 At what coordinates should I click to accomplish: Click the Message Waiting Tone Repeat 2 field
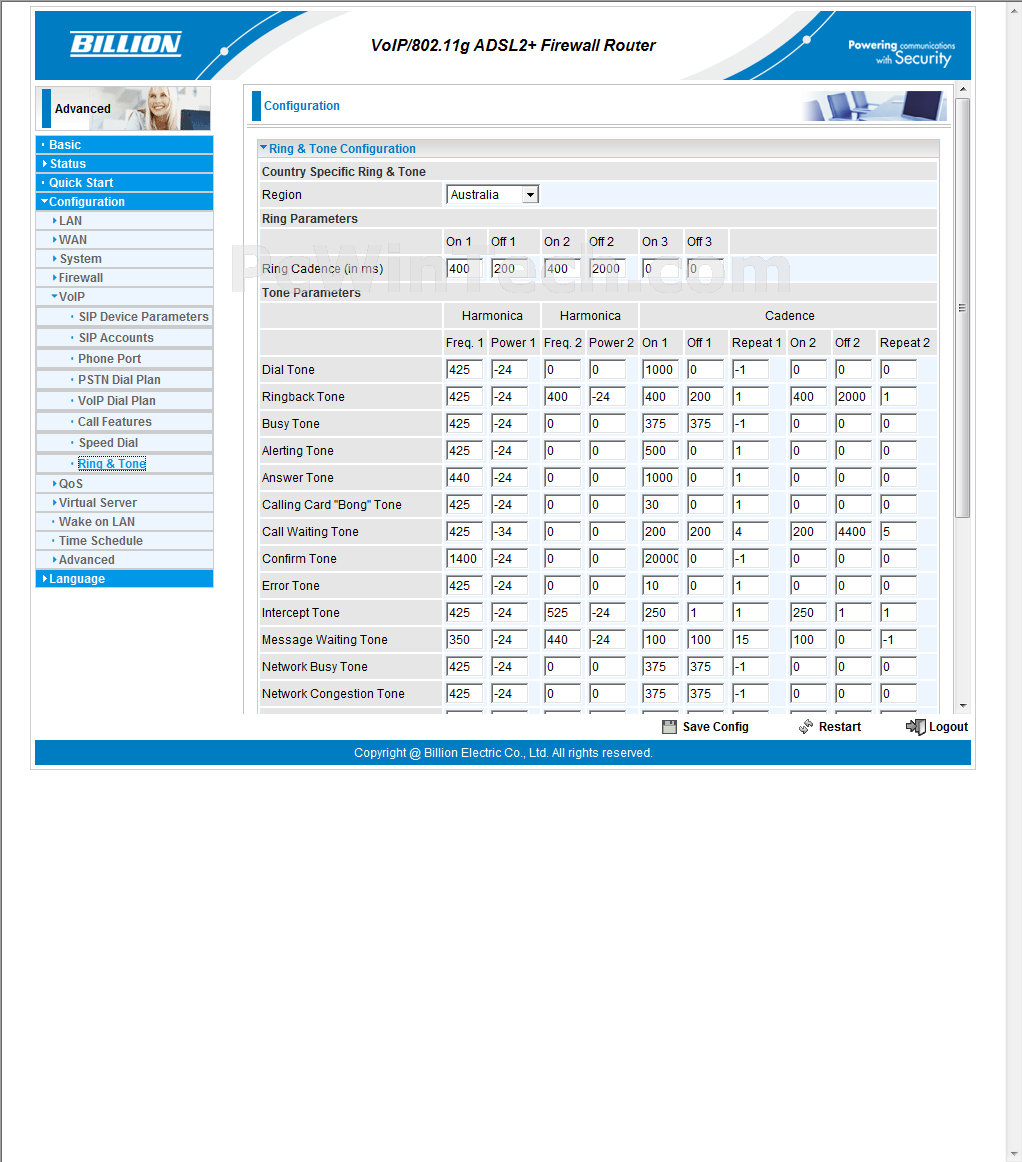tap(898, 640)
